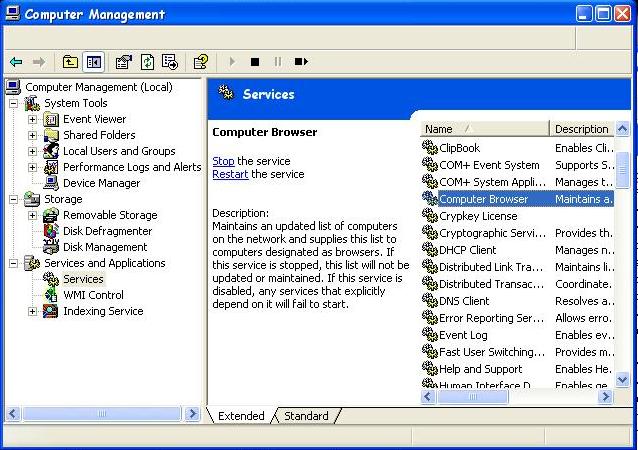This screenshot has width=638, height=450.
Task: Click the Pause Service toolbar icon
Action: coord(278,62)
